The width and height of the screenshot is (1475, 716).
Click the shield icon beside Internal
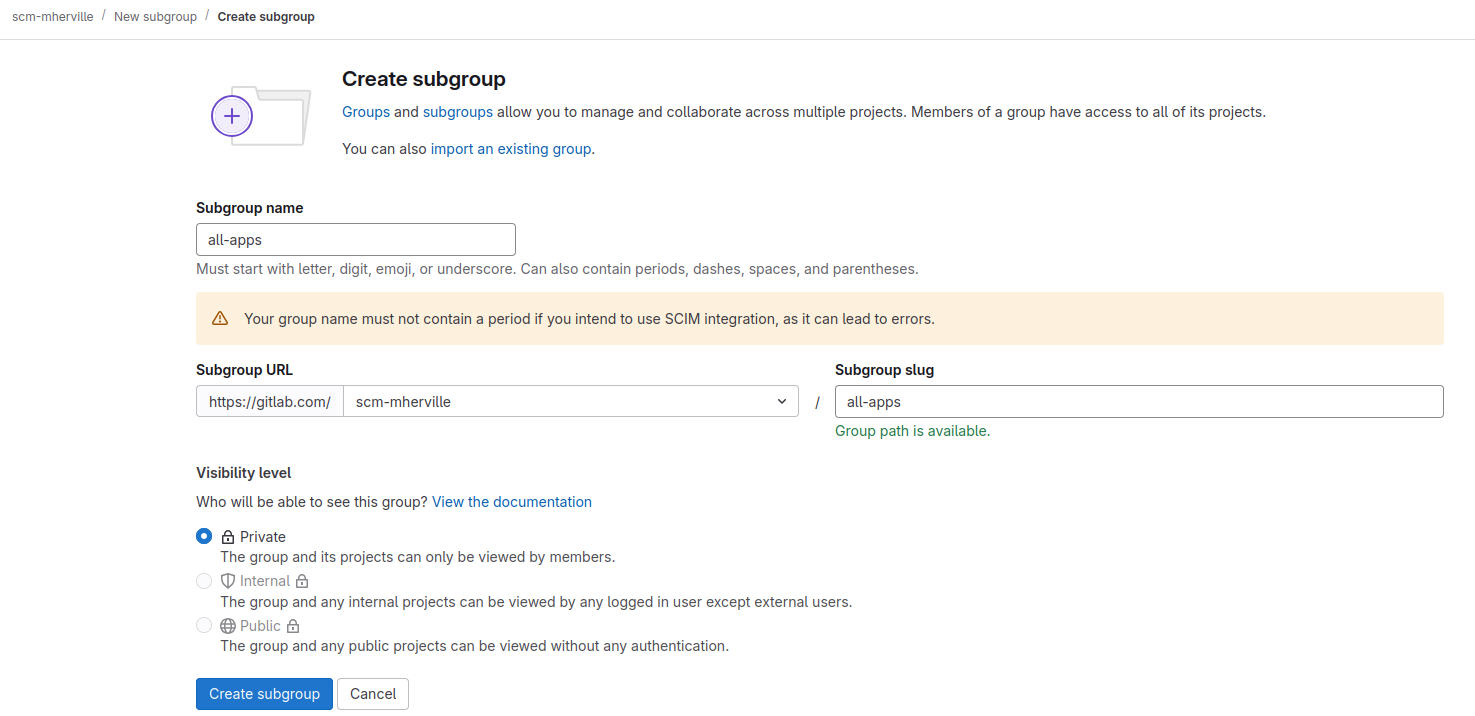tap(228, 581)
